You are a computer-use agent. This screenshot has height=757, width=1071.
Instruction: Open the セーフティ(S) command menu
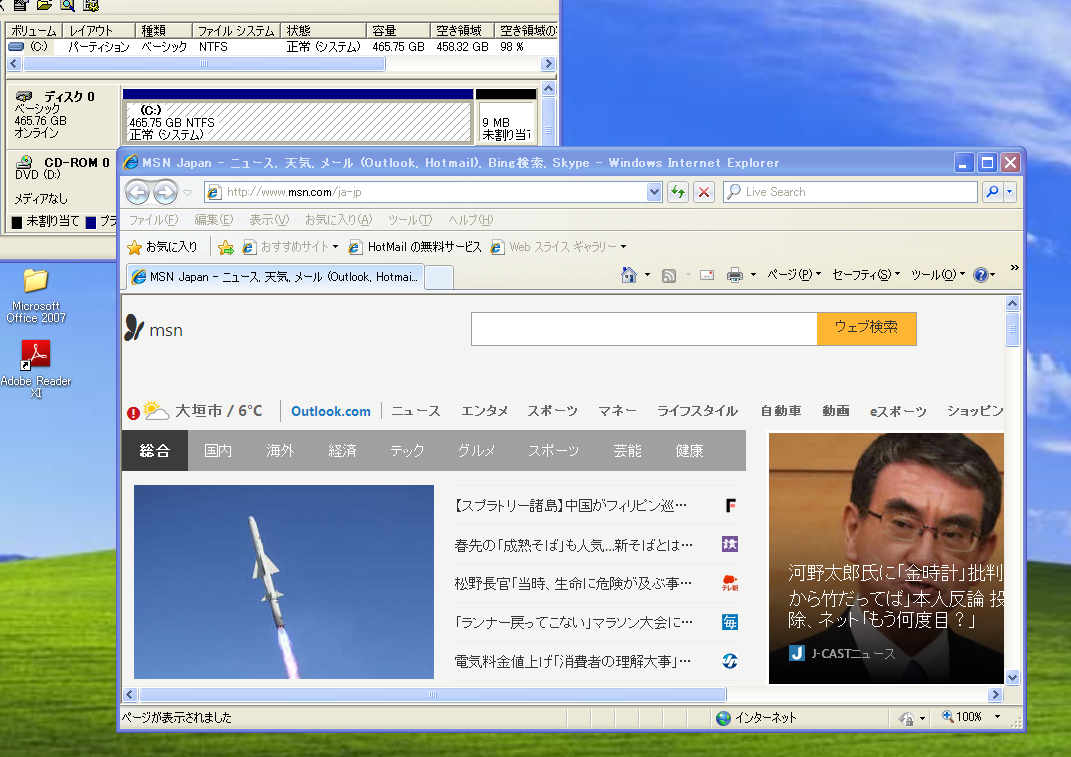pyautogui.click(x=866, y=275)
